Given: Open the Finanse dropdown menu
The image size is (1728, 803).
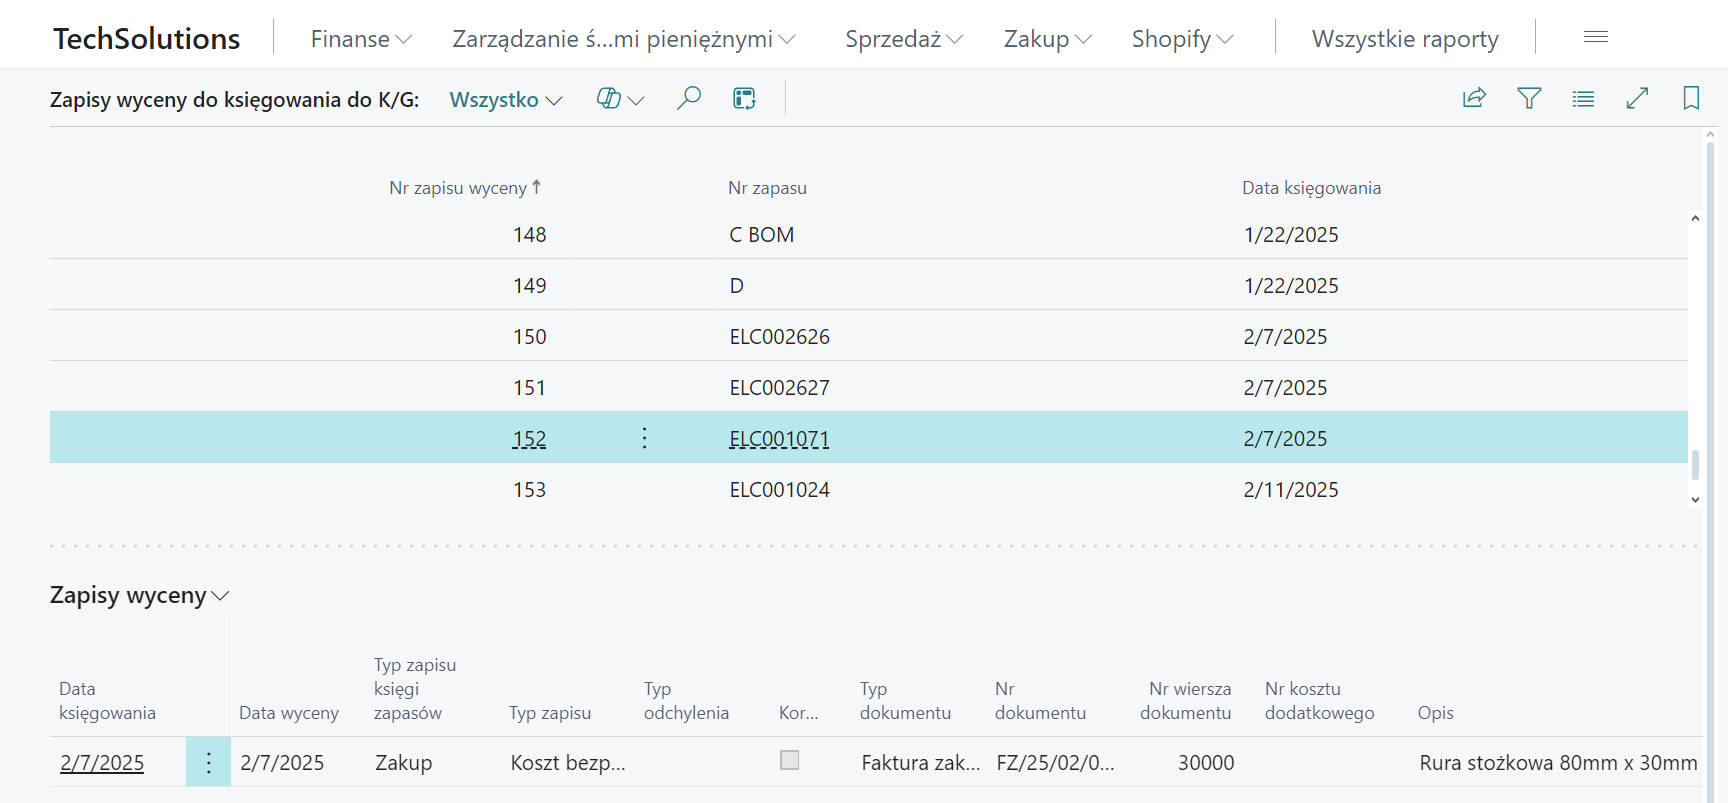Looking at the screenshot, I should click(x=360, y=39).
